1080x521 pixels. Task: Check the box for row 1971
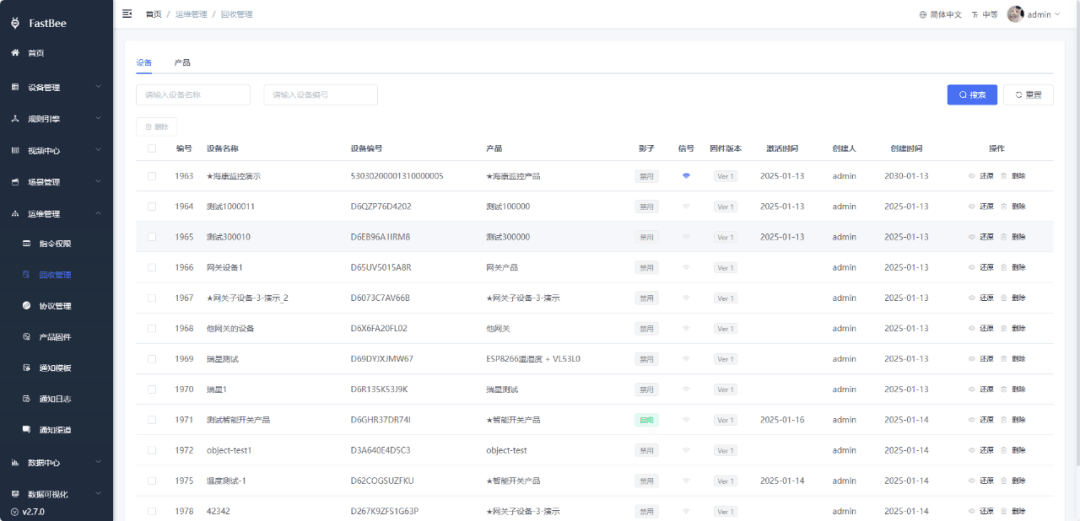(x=152, y=420)
